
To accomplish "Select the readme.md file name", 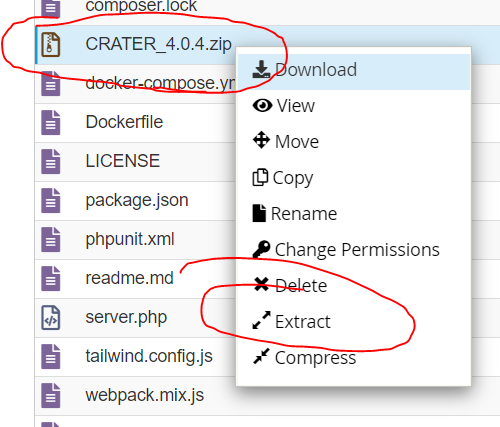I will pos(129,278).
